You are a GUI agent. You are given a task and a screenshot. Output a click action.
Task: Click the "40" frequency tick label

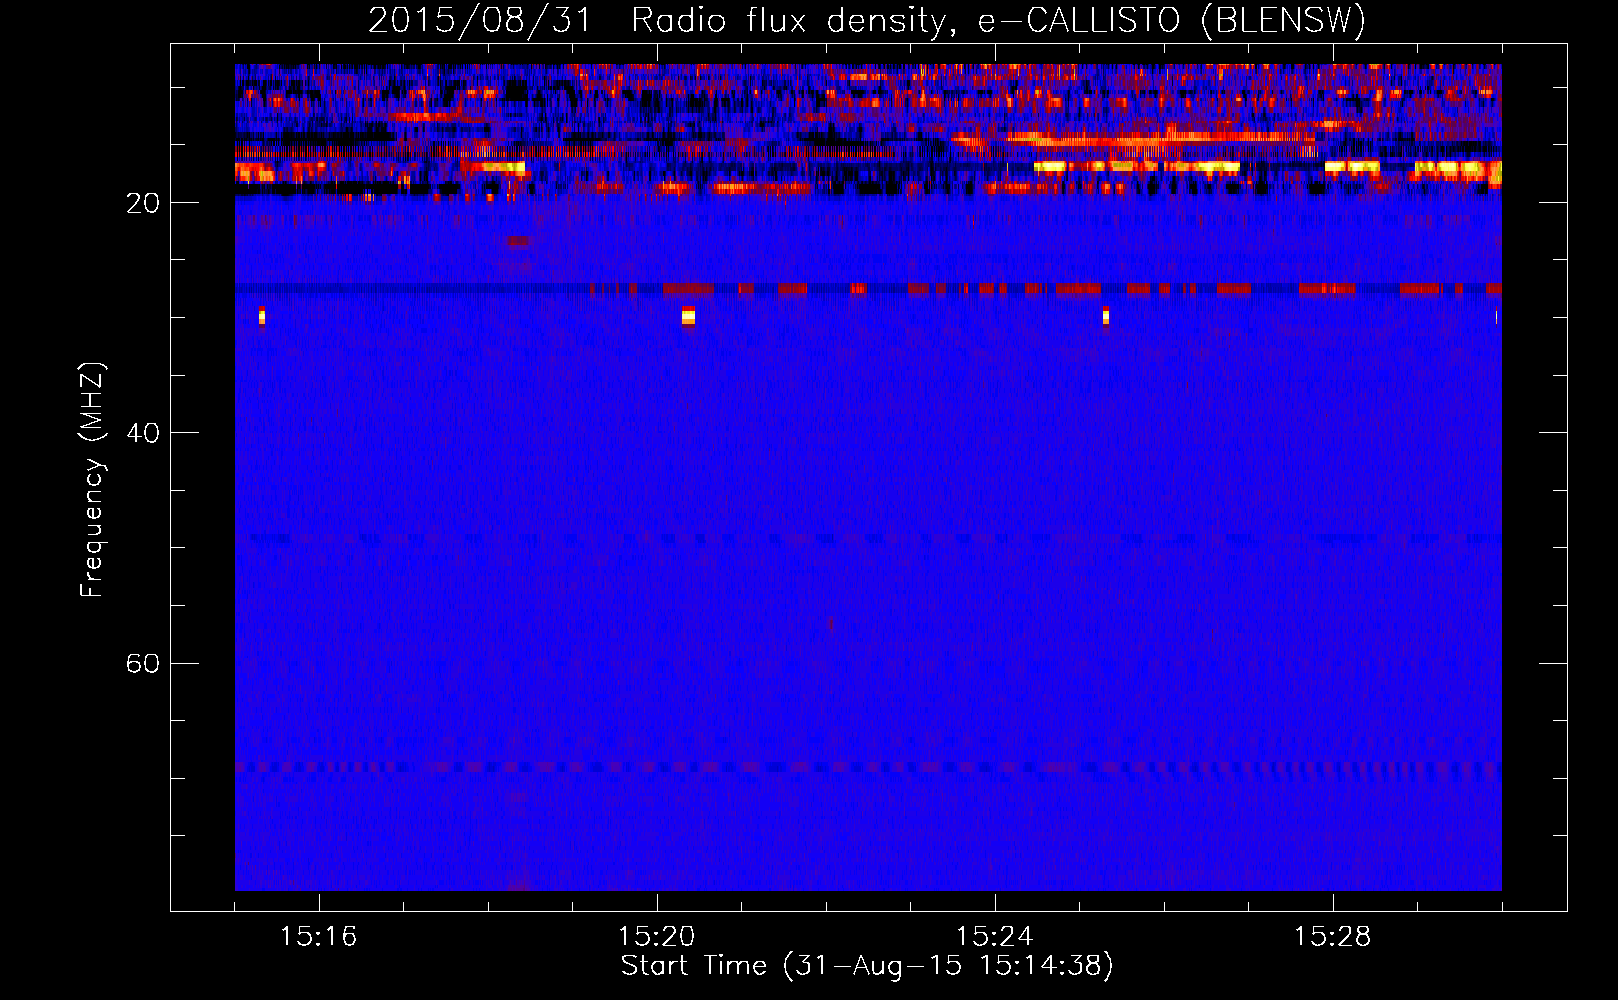point(143,433)
